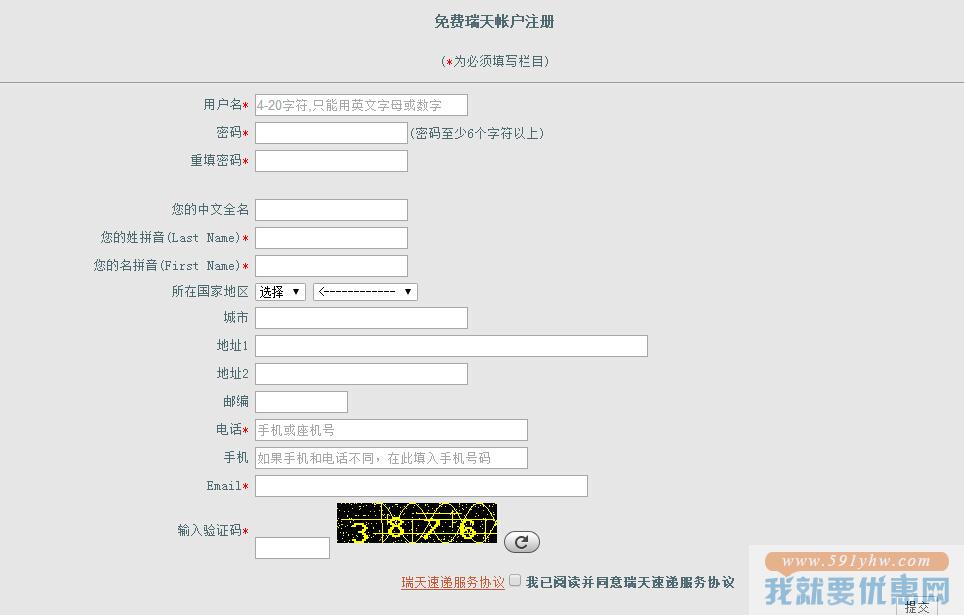The height and width of the screenshot is (615, 964).
Task: Check the agree to service agreement checkbox
Action: pos(515,580)
